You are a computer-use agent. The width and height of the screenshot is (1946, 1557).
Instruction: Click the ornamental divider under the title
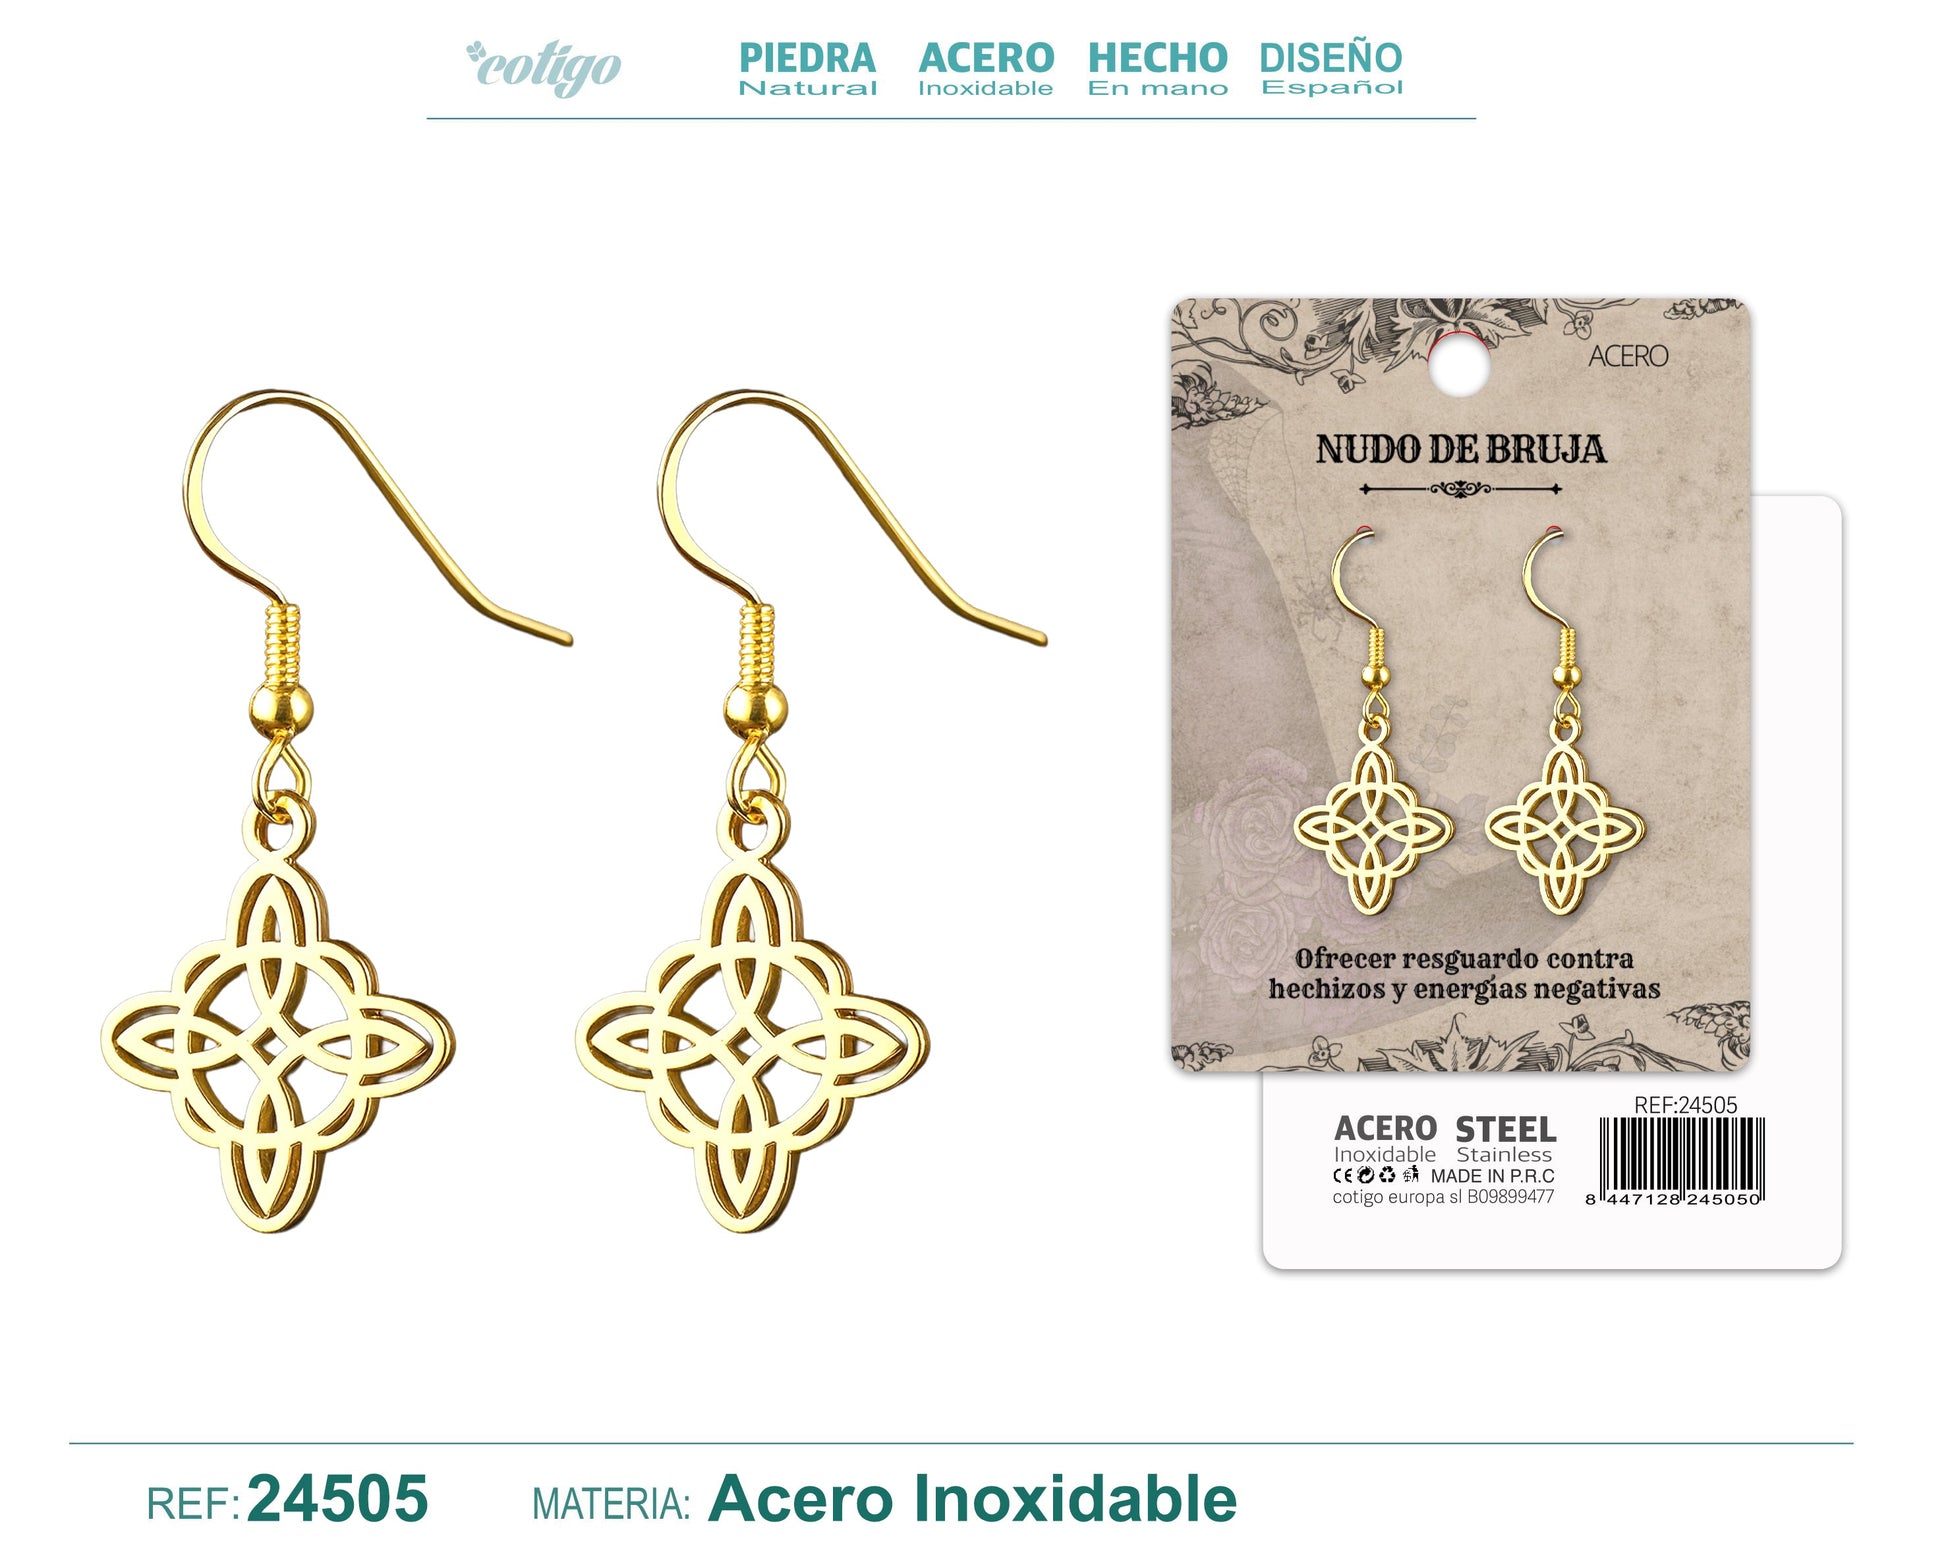tap(1461, 489)
